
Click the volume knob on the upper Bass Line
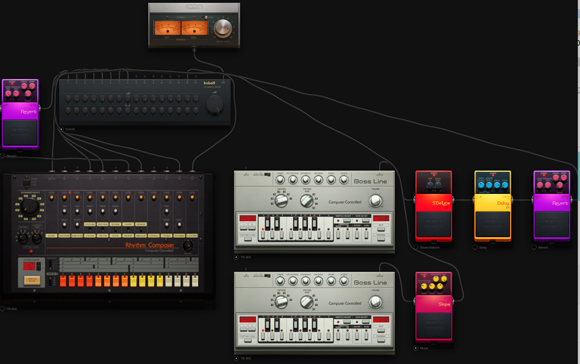375,200
